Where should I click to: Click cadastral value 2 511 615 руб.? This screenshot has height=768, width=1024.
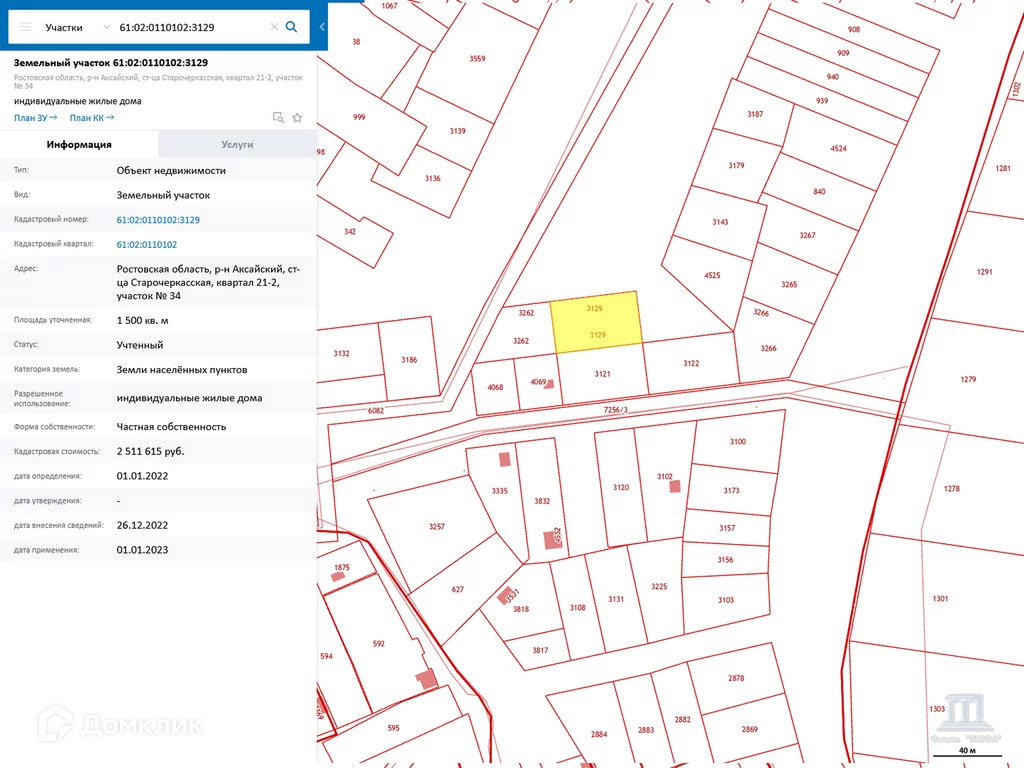[x=150, y=451]
